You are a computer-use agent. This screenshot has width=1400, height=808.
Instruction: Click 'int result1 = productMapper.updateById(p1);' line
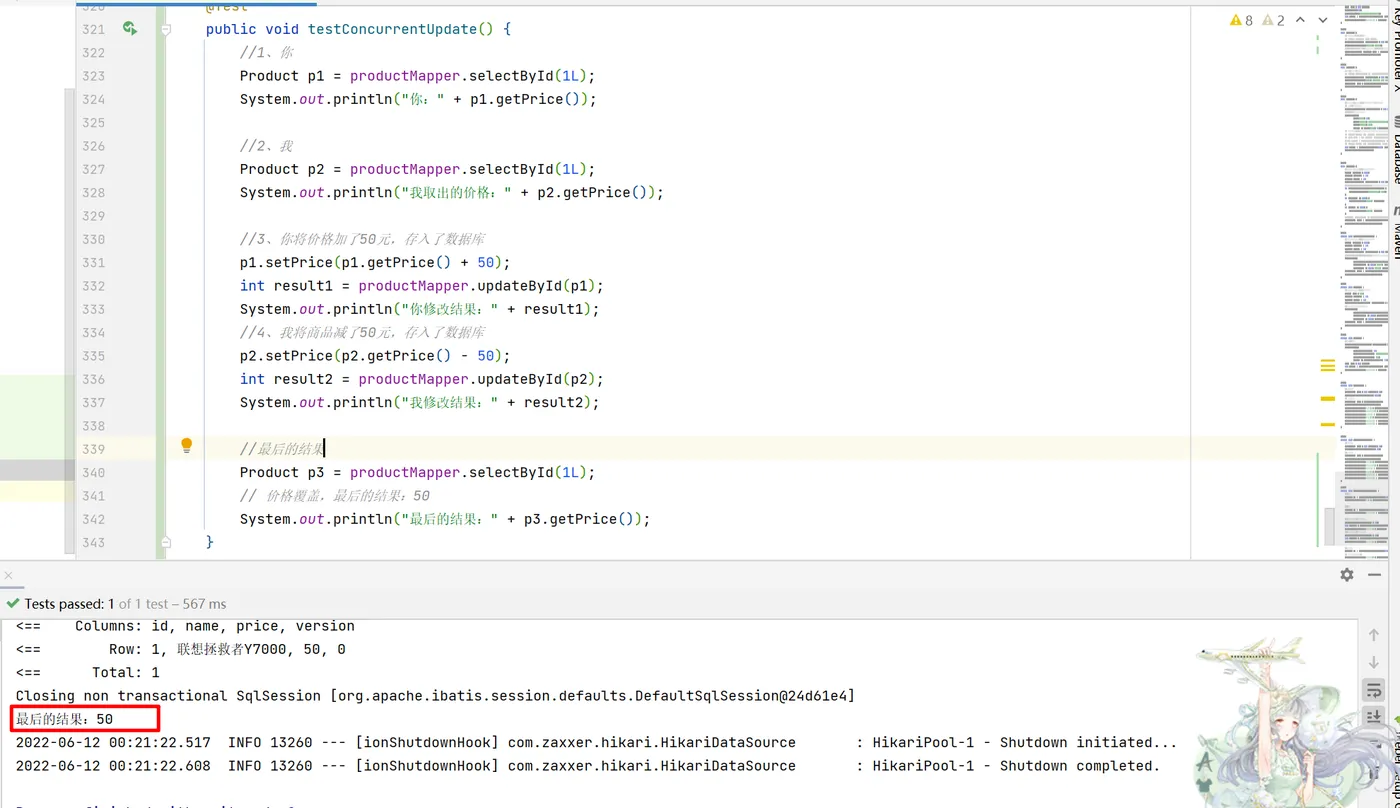pyautogui.click(x=422, y=286)
